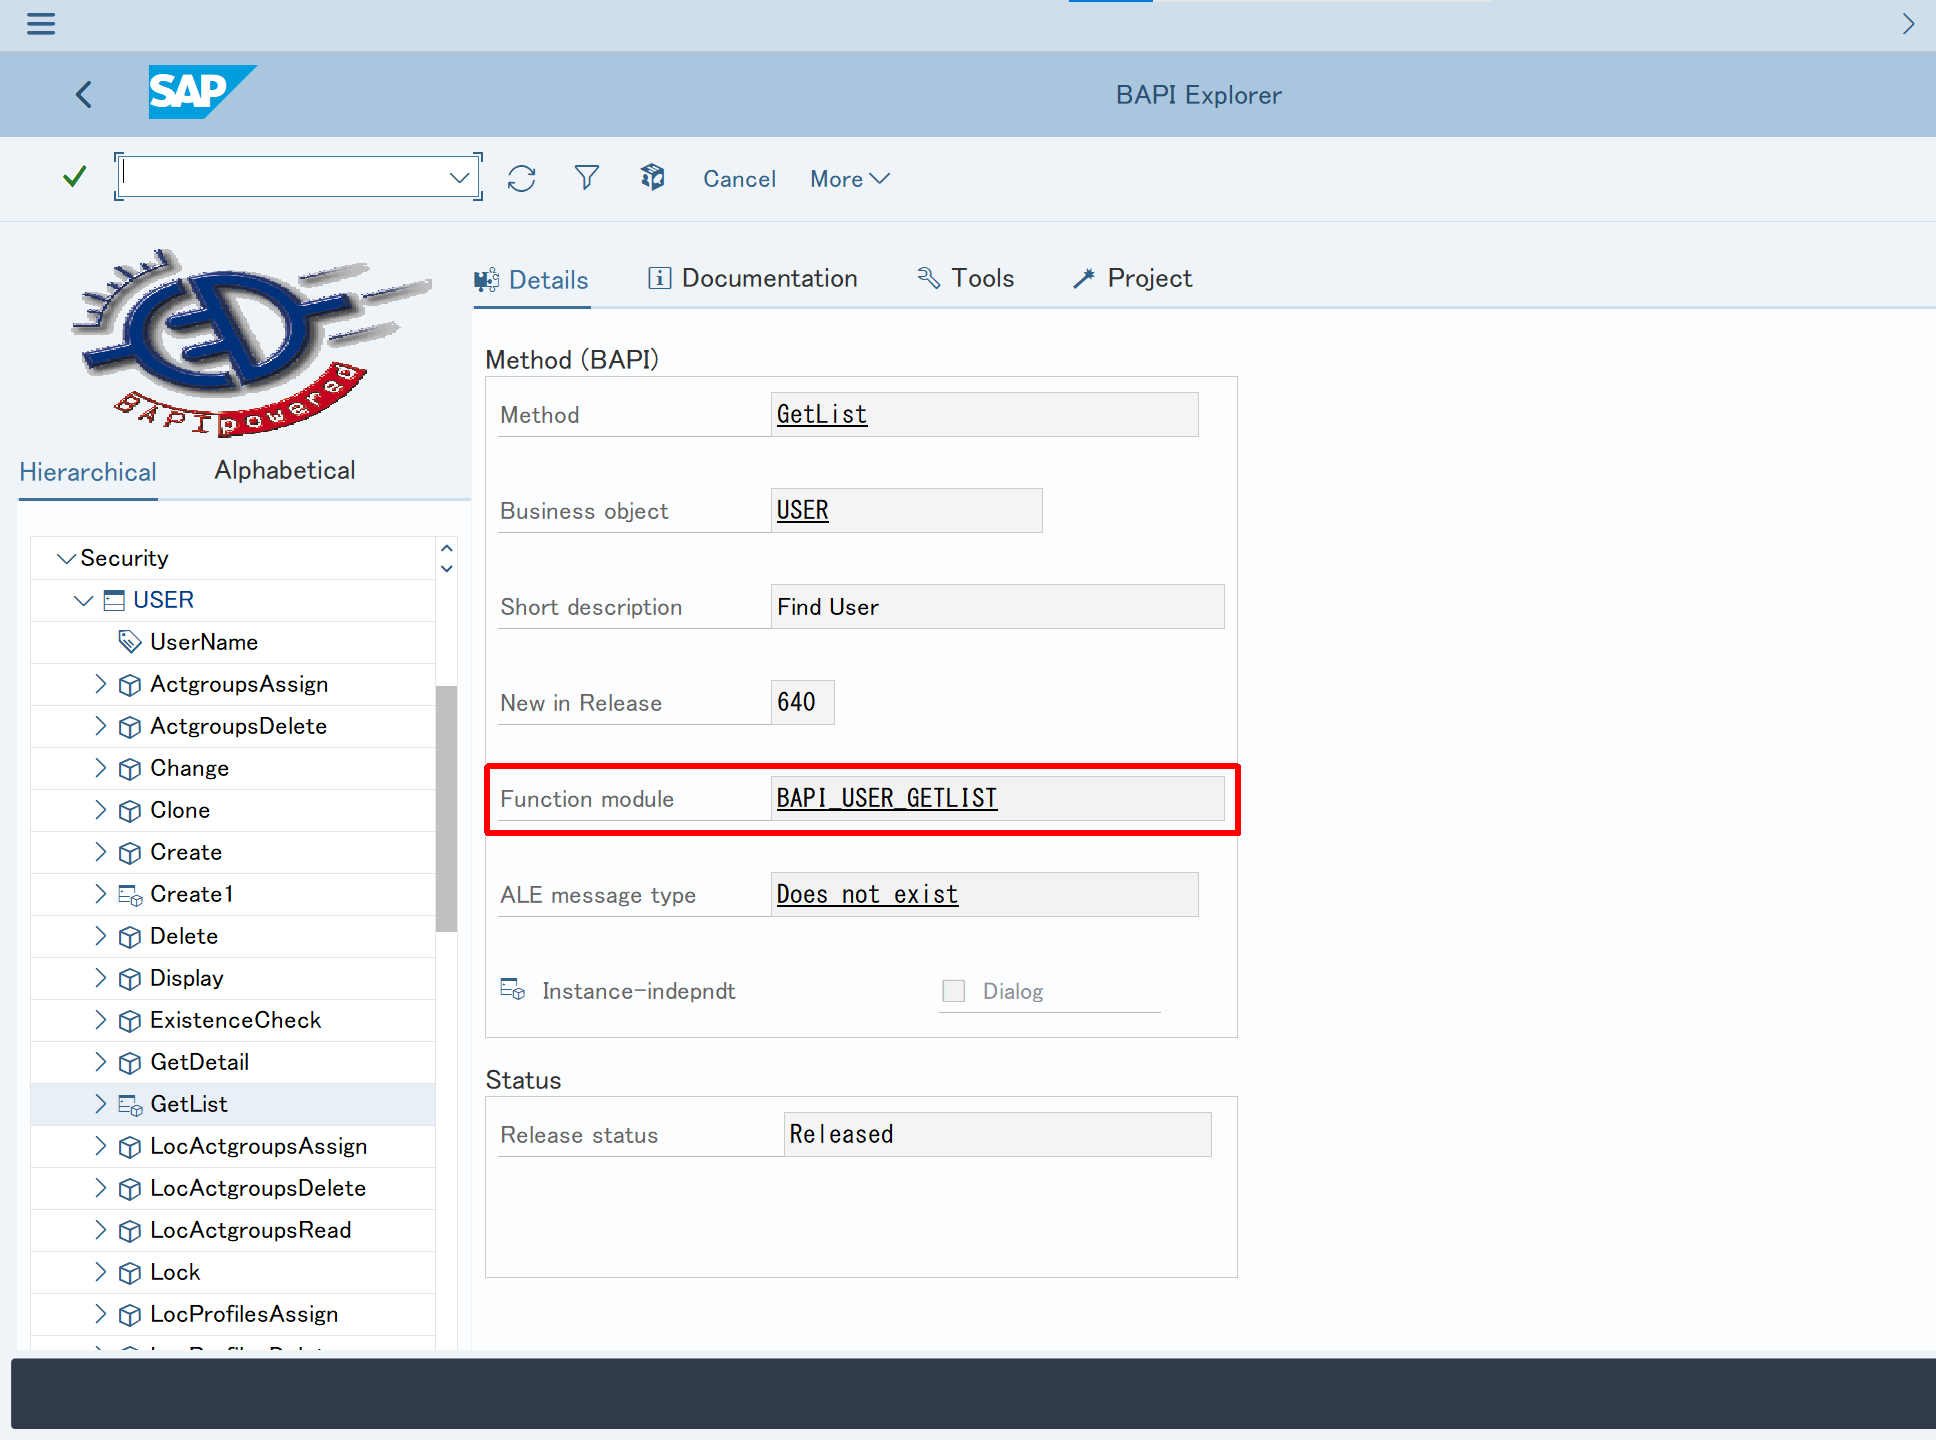The image size is (1936, 1440).
Task: Open the hamburger menu icon
Action: 41,23
